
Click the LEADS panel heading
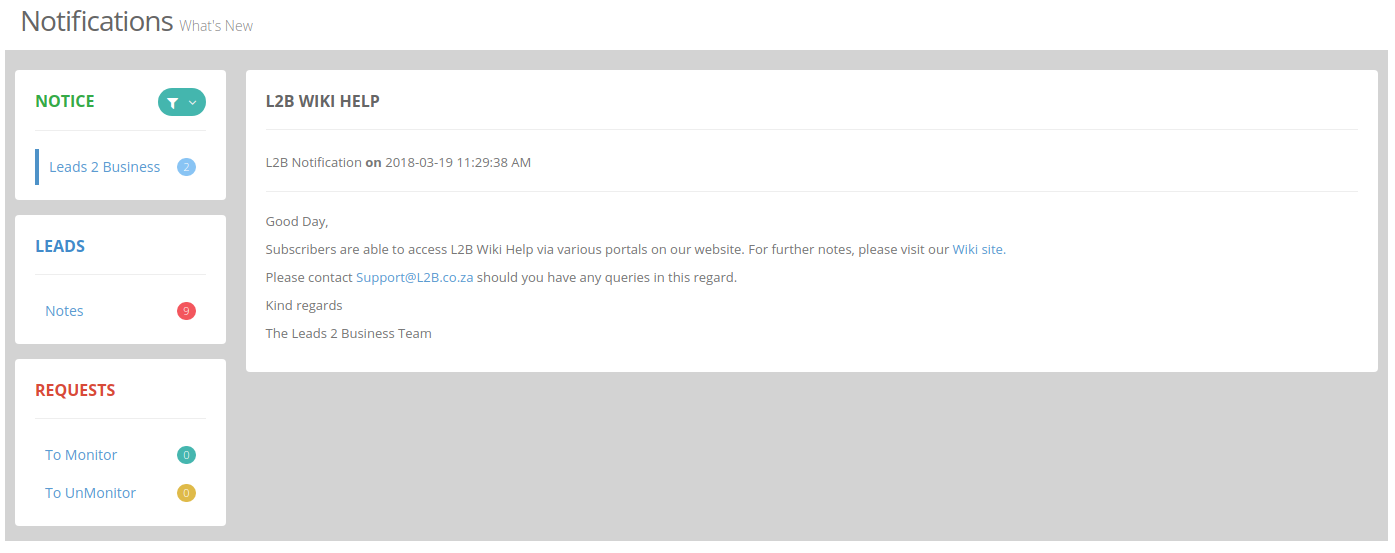pyautogui.click(x=60, y=246)
